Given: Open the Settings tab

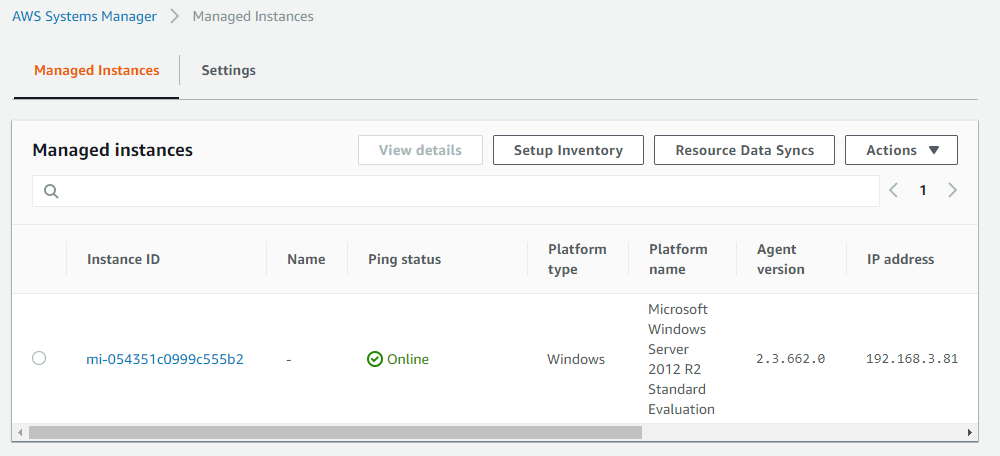Looking at the screenshot, I should point(228,70).
